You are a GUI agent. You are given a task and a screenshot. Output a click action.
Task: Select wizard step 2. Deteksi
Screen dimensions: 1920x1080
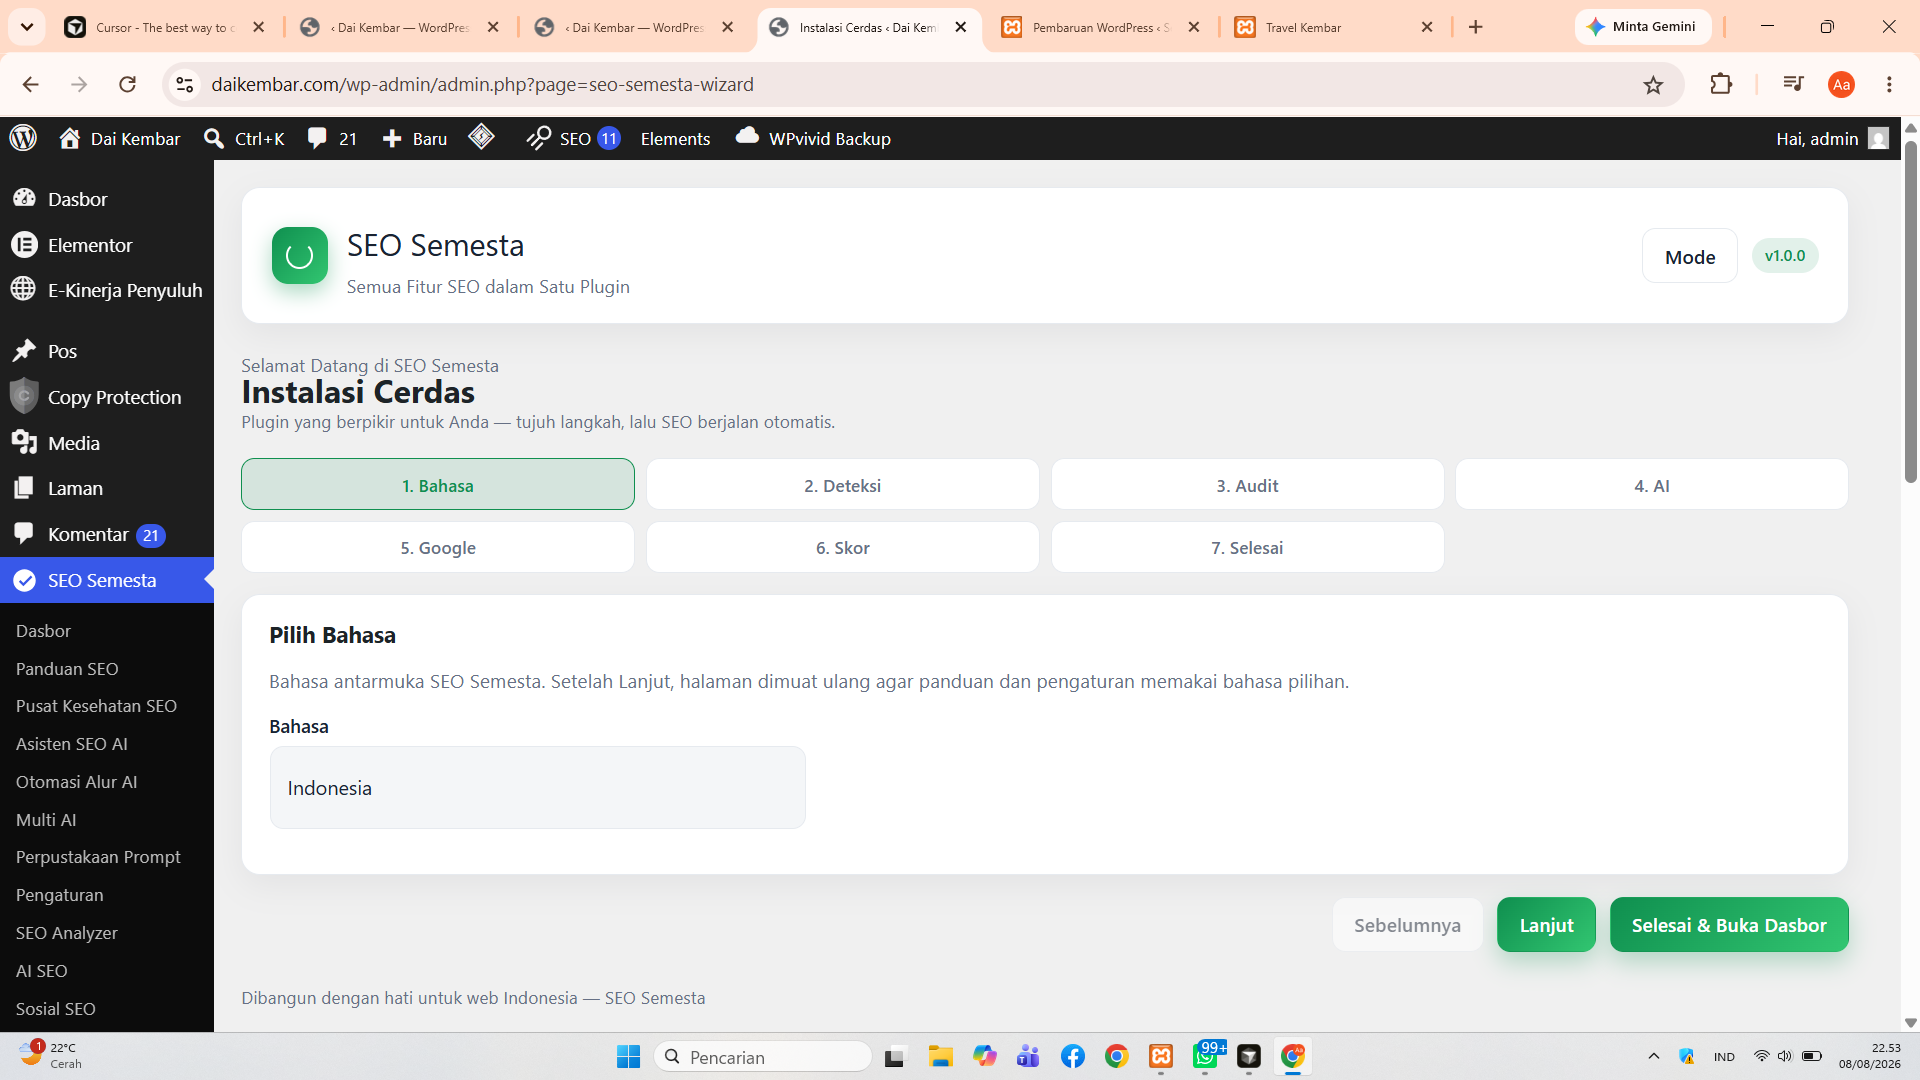(843, 485)
